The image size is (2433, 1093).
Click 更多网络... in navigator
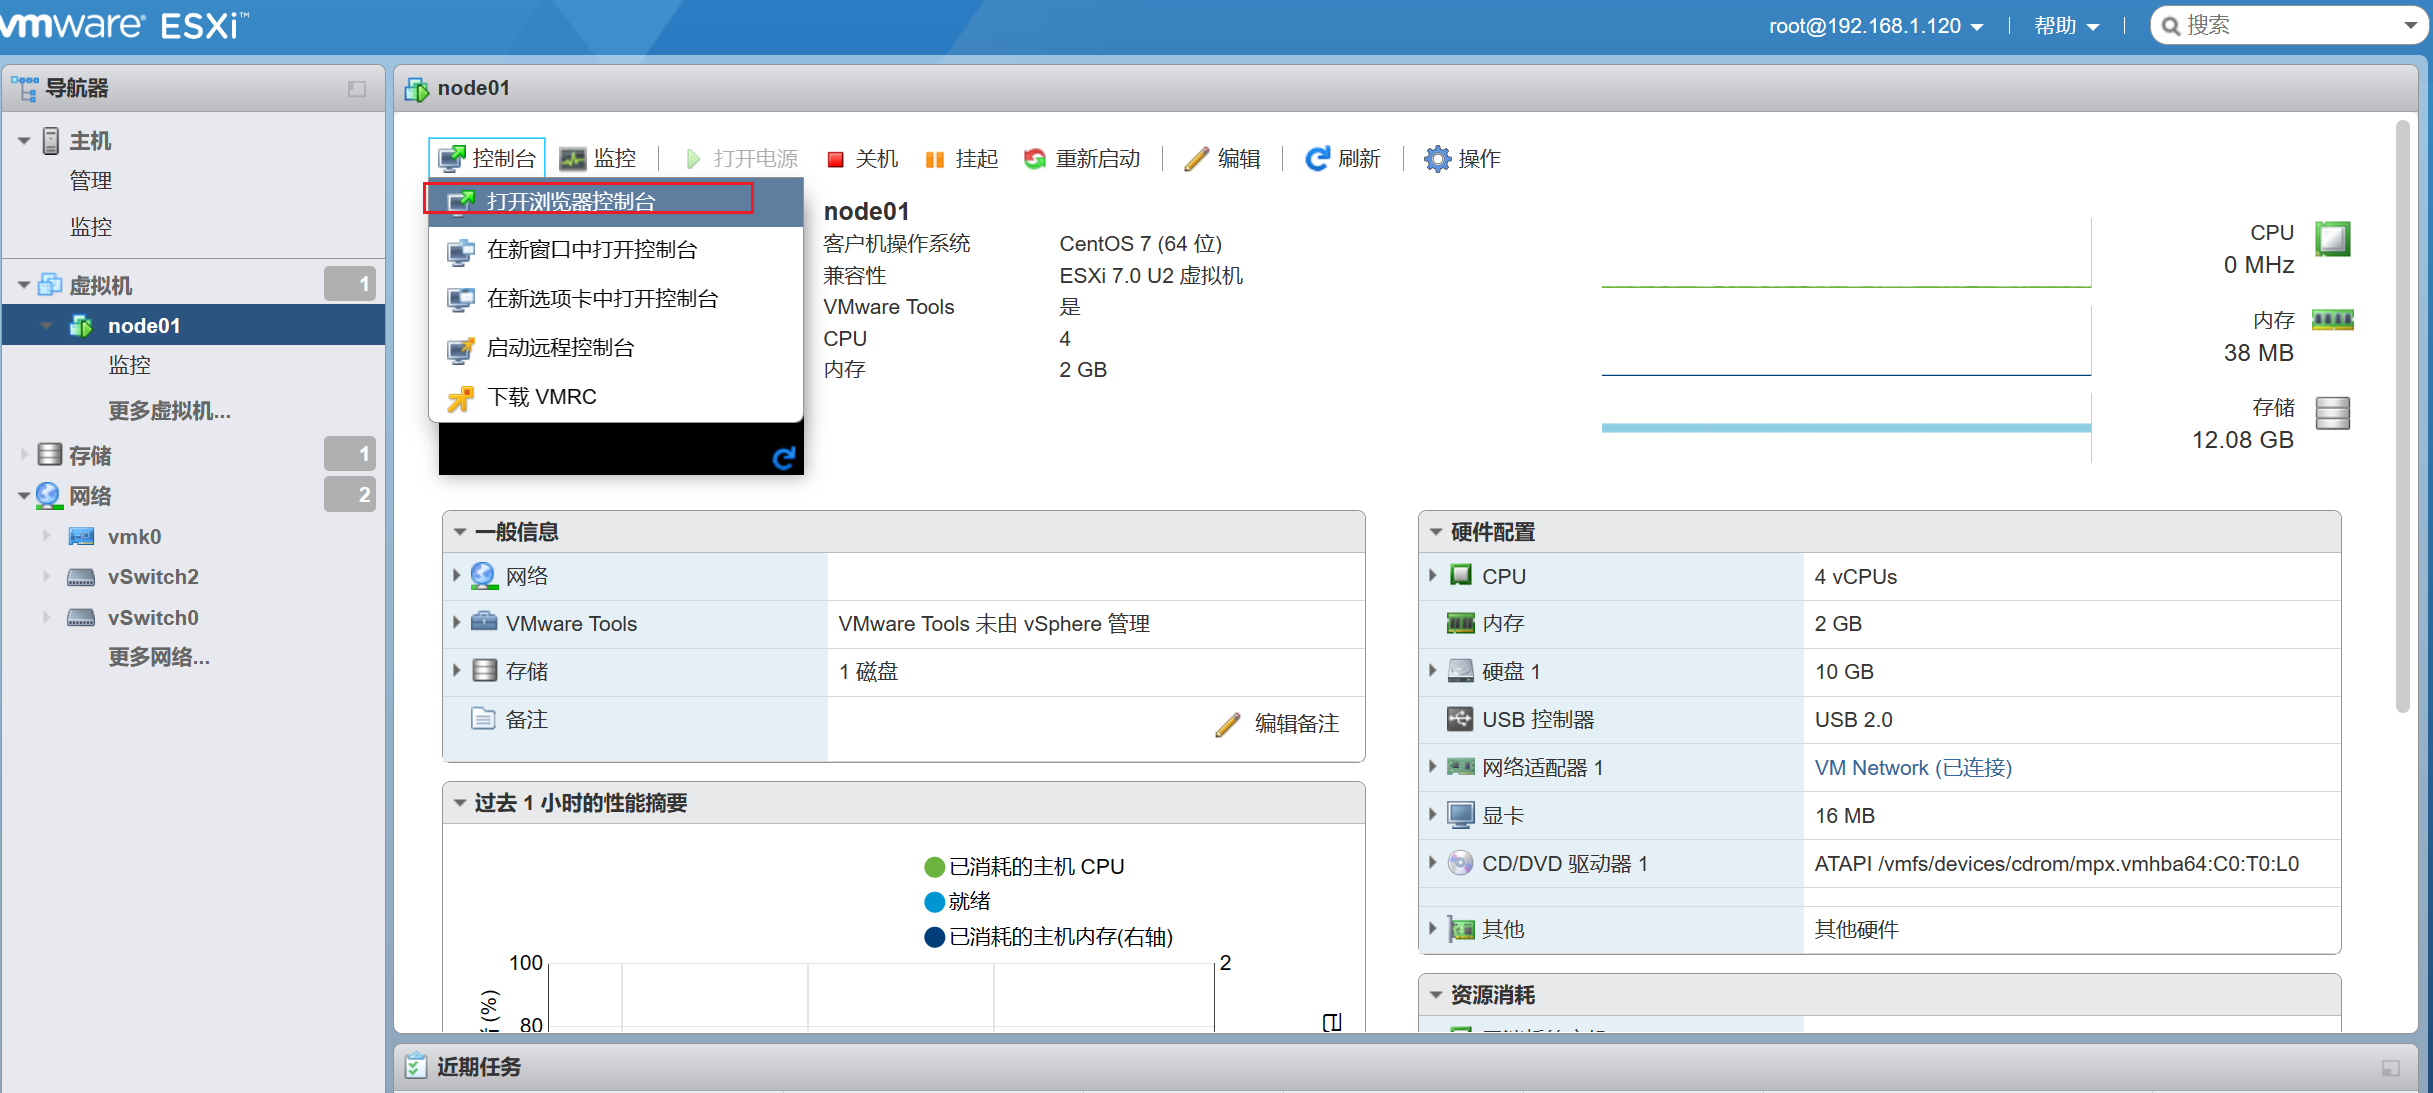click(159, 657)
